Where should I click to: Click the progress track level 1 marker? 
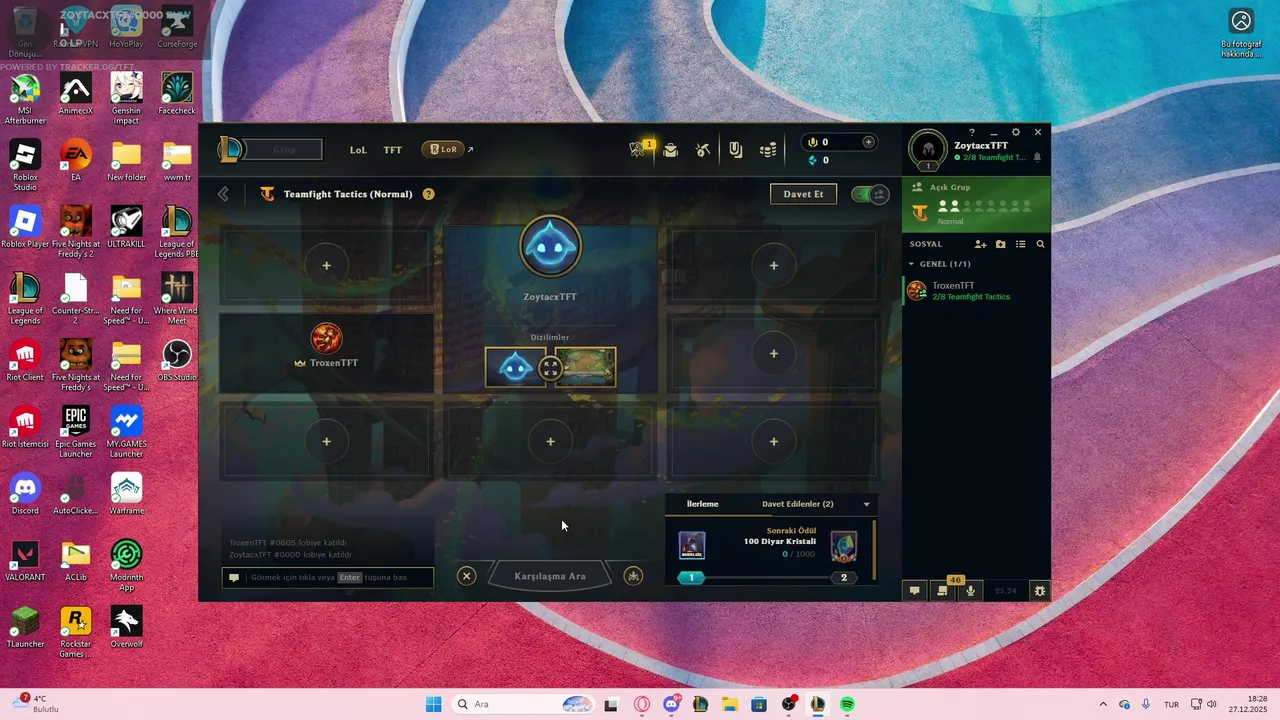[691, 578]
